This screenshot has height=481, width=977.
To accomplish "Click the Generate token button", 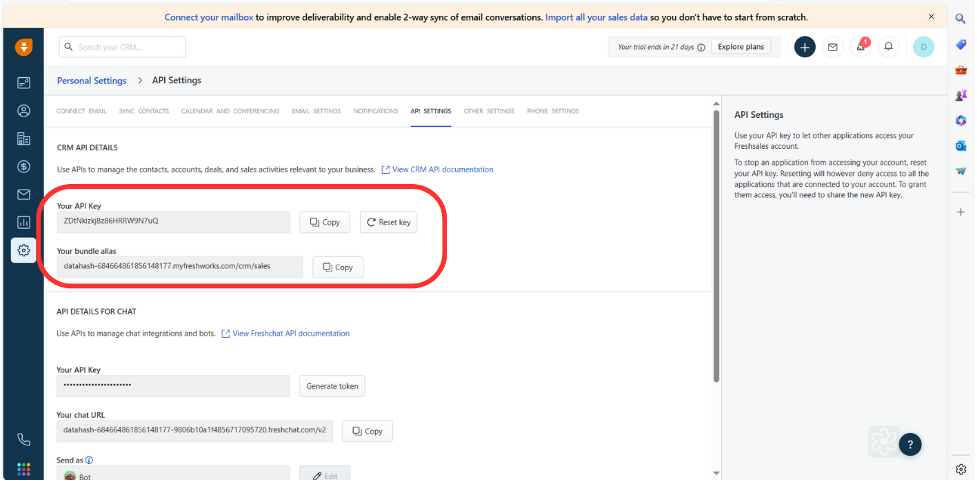I will coord(332,386).
